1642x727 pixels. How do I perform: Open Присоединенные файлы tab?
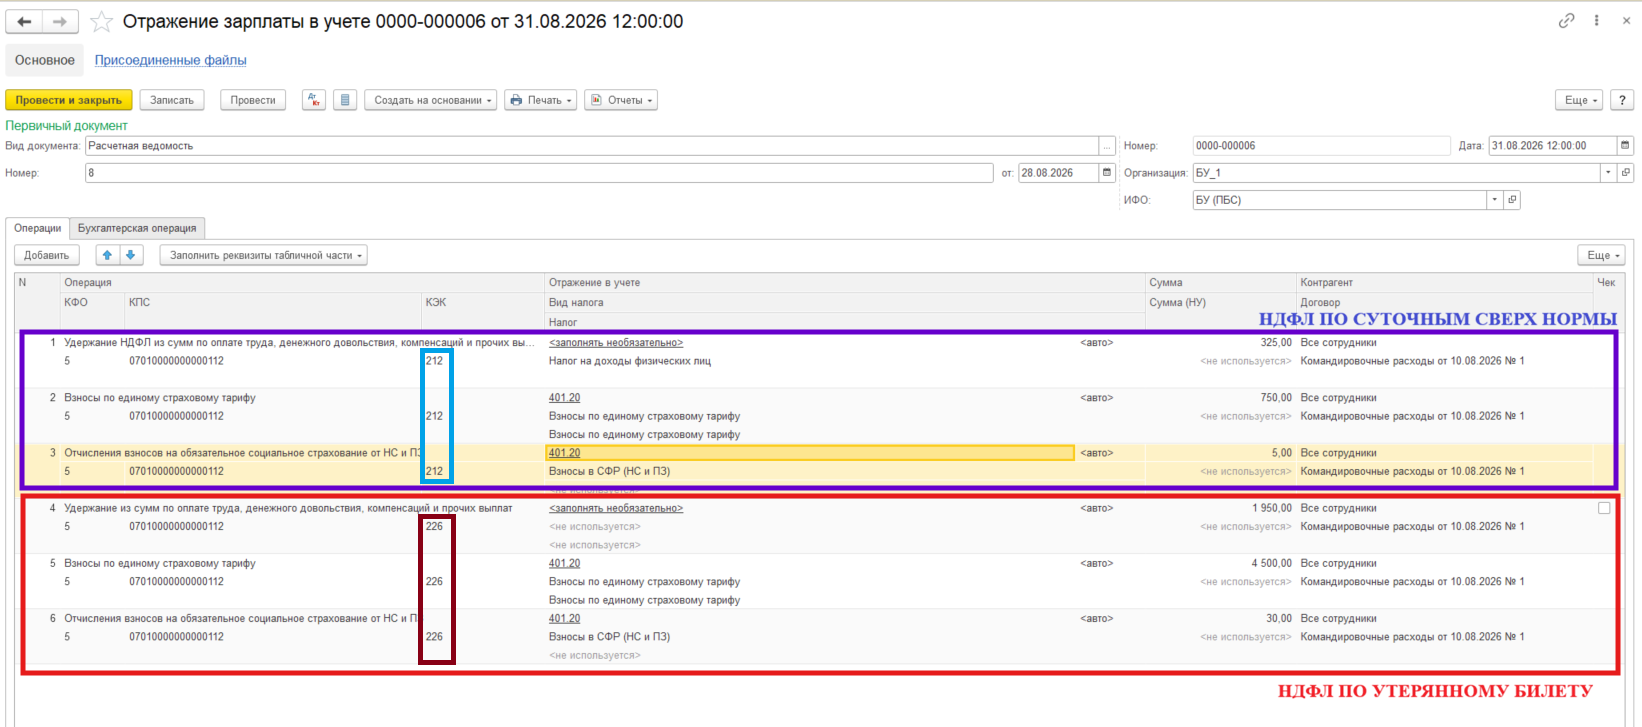coord(171,60)
